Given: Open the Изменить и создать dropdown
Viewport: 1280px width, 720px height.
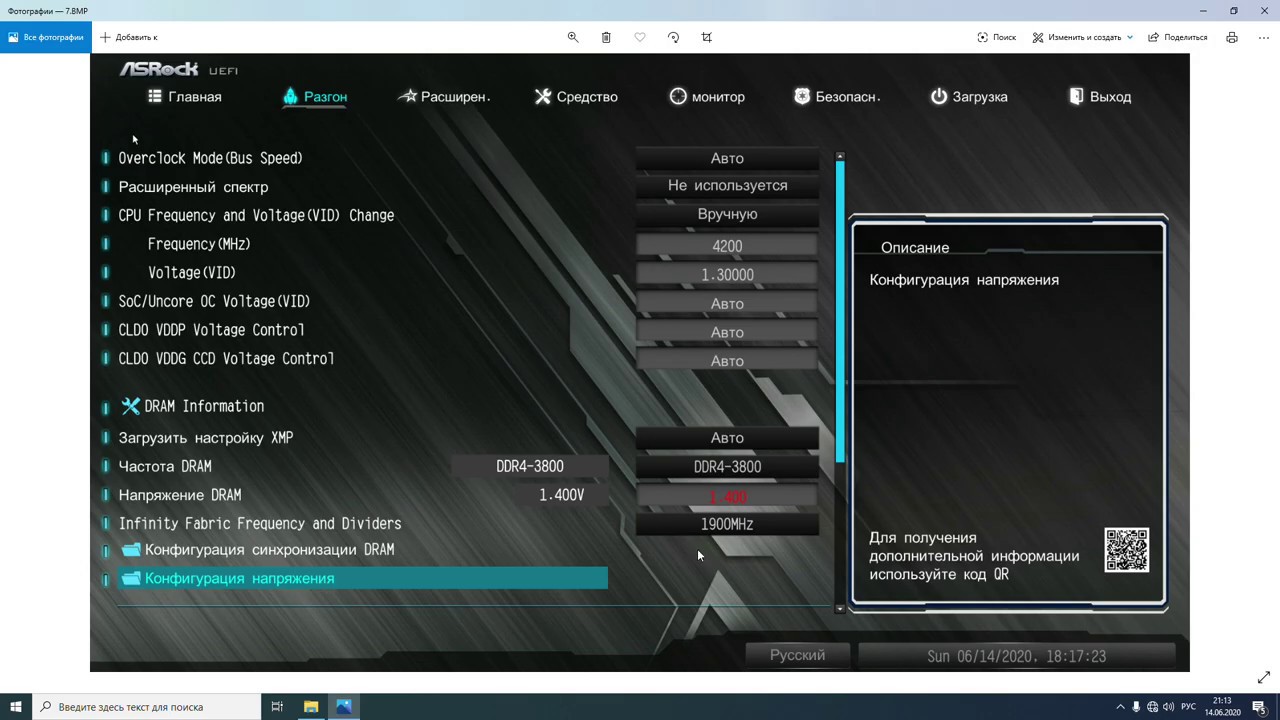Looking at the screenshot, I should [1083, 37].
